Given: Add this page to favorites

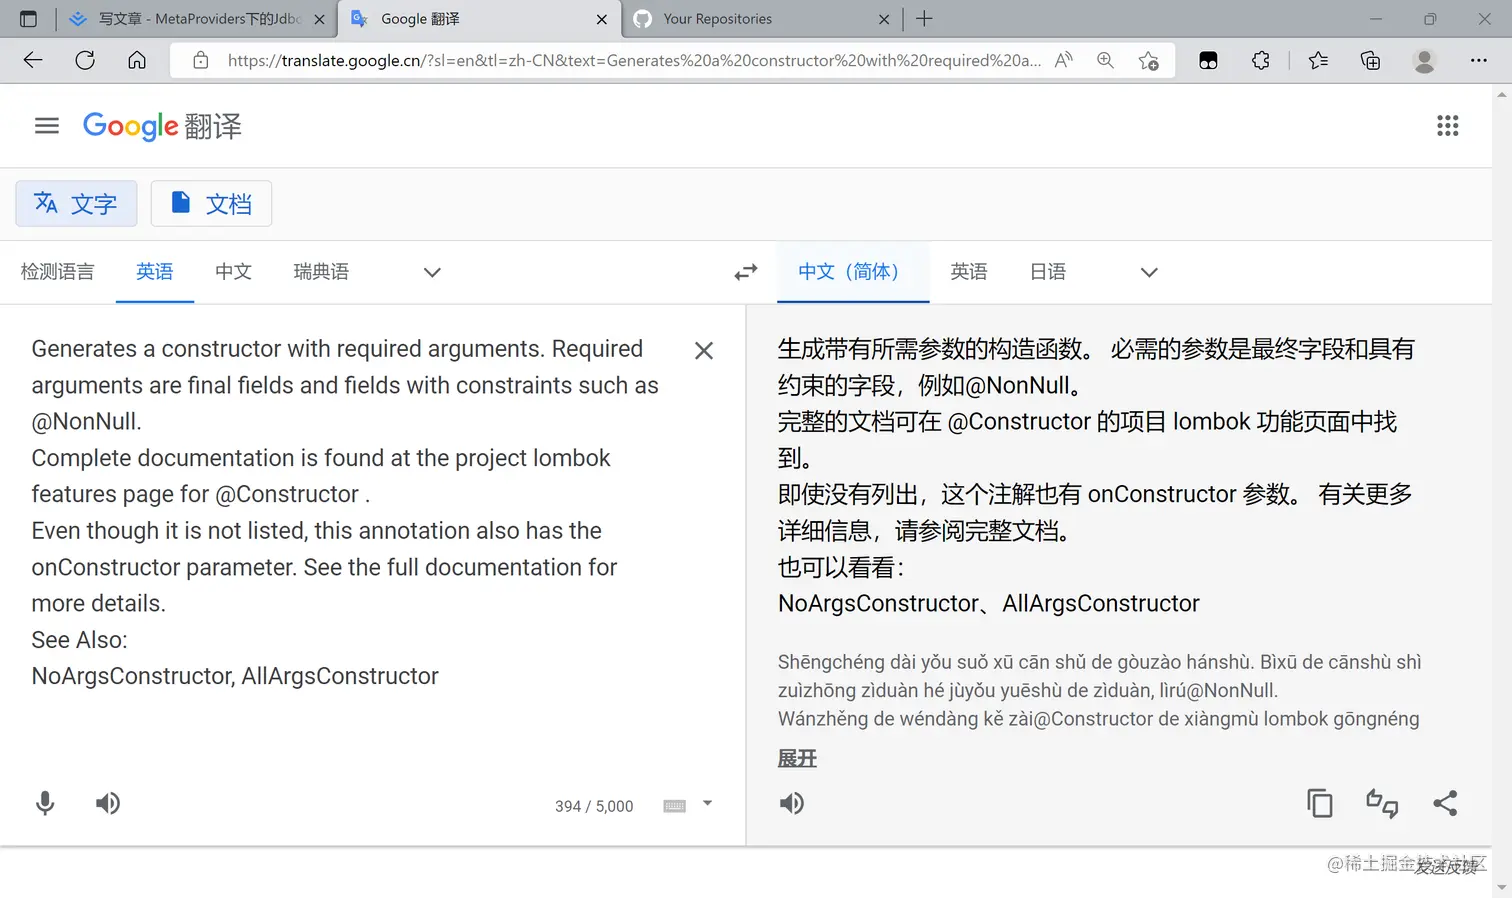Looking at the screenshot, I should point(1149,60).
